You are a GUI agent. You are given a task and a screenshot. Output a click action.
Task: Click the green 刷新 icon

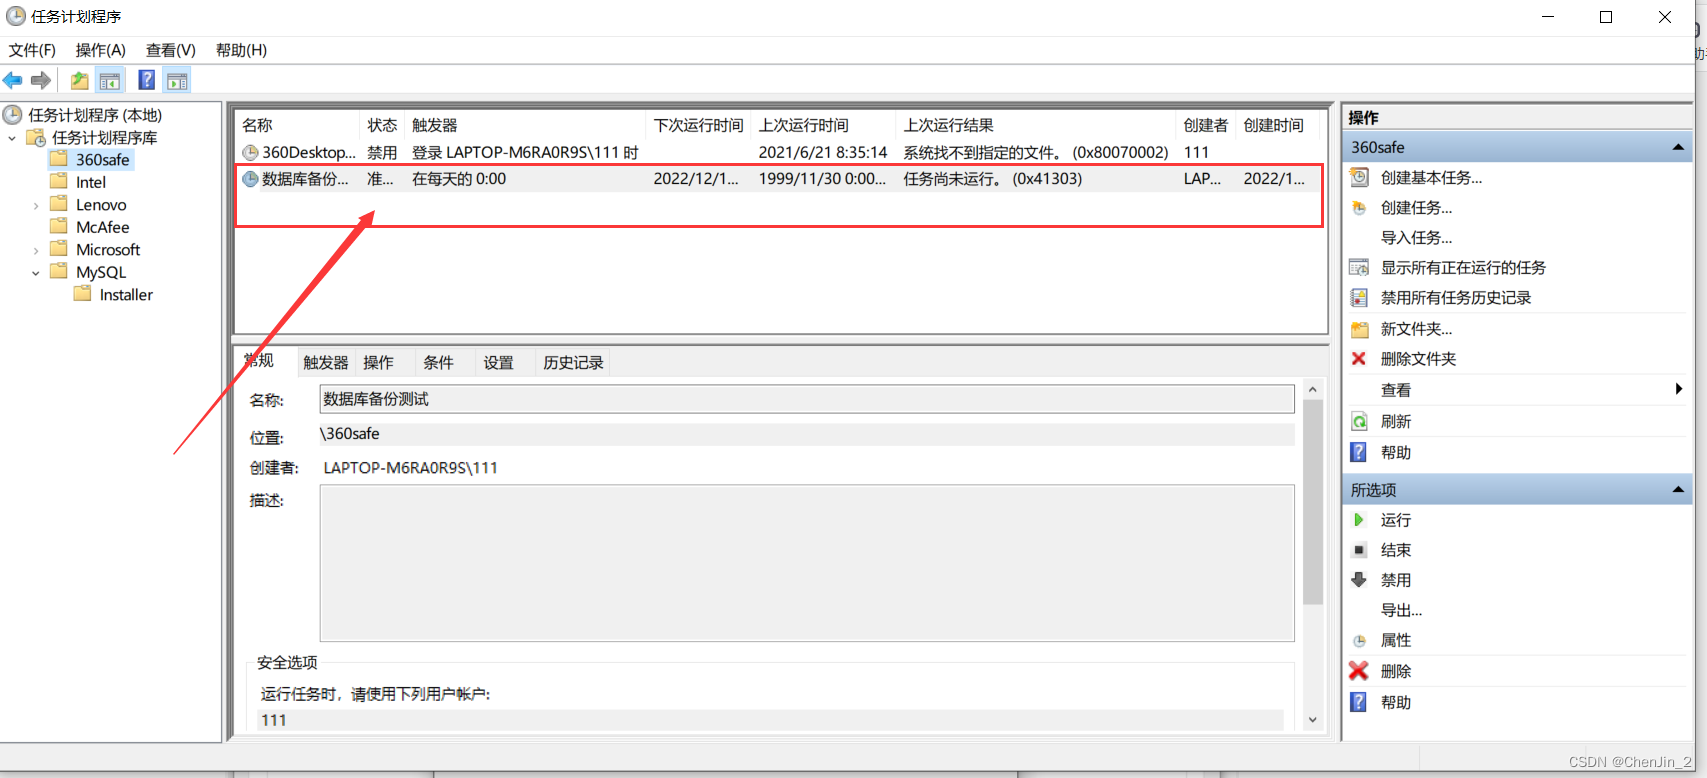(1359, 422)
